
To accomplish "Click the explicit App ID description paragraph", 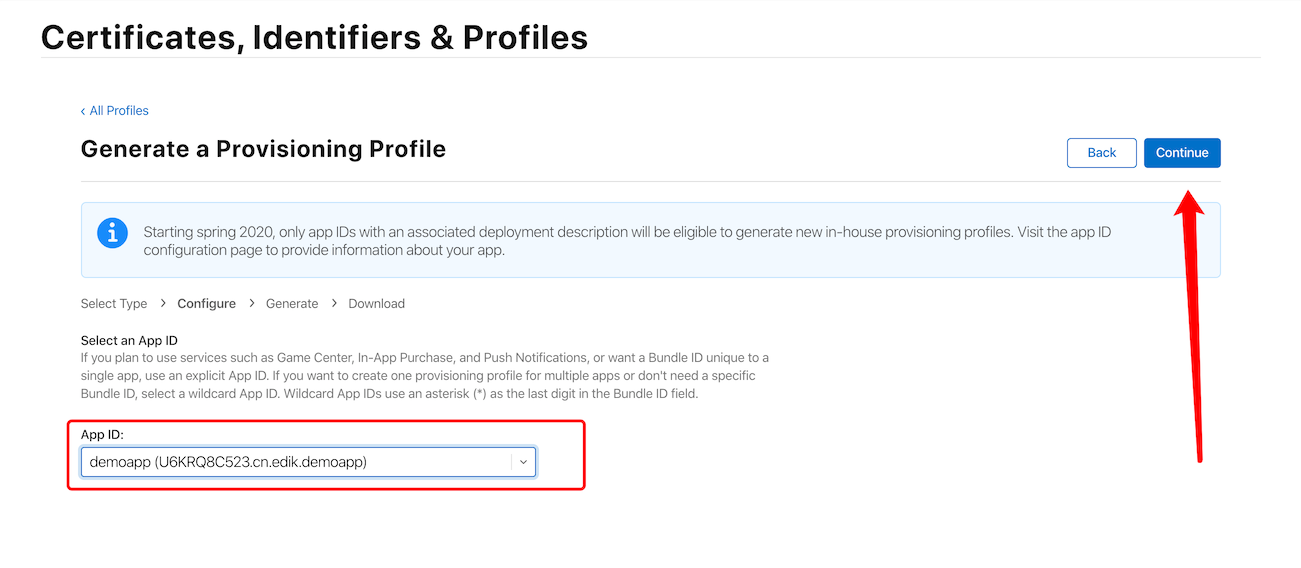I will pyautogui.click(x=425, y=376).
